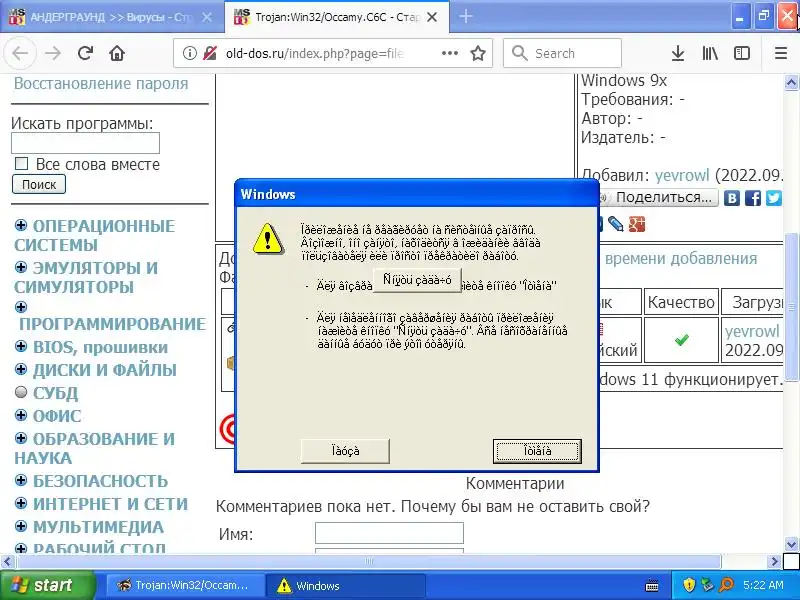Go forward with the browser forward arrow
The height and width of the screenshot is (600, 800).
click(x=53, y=53)
